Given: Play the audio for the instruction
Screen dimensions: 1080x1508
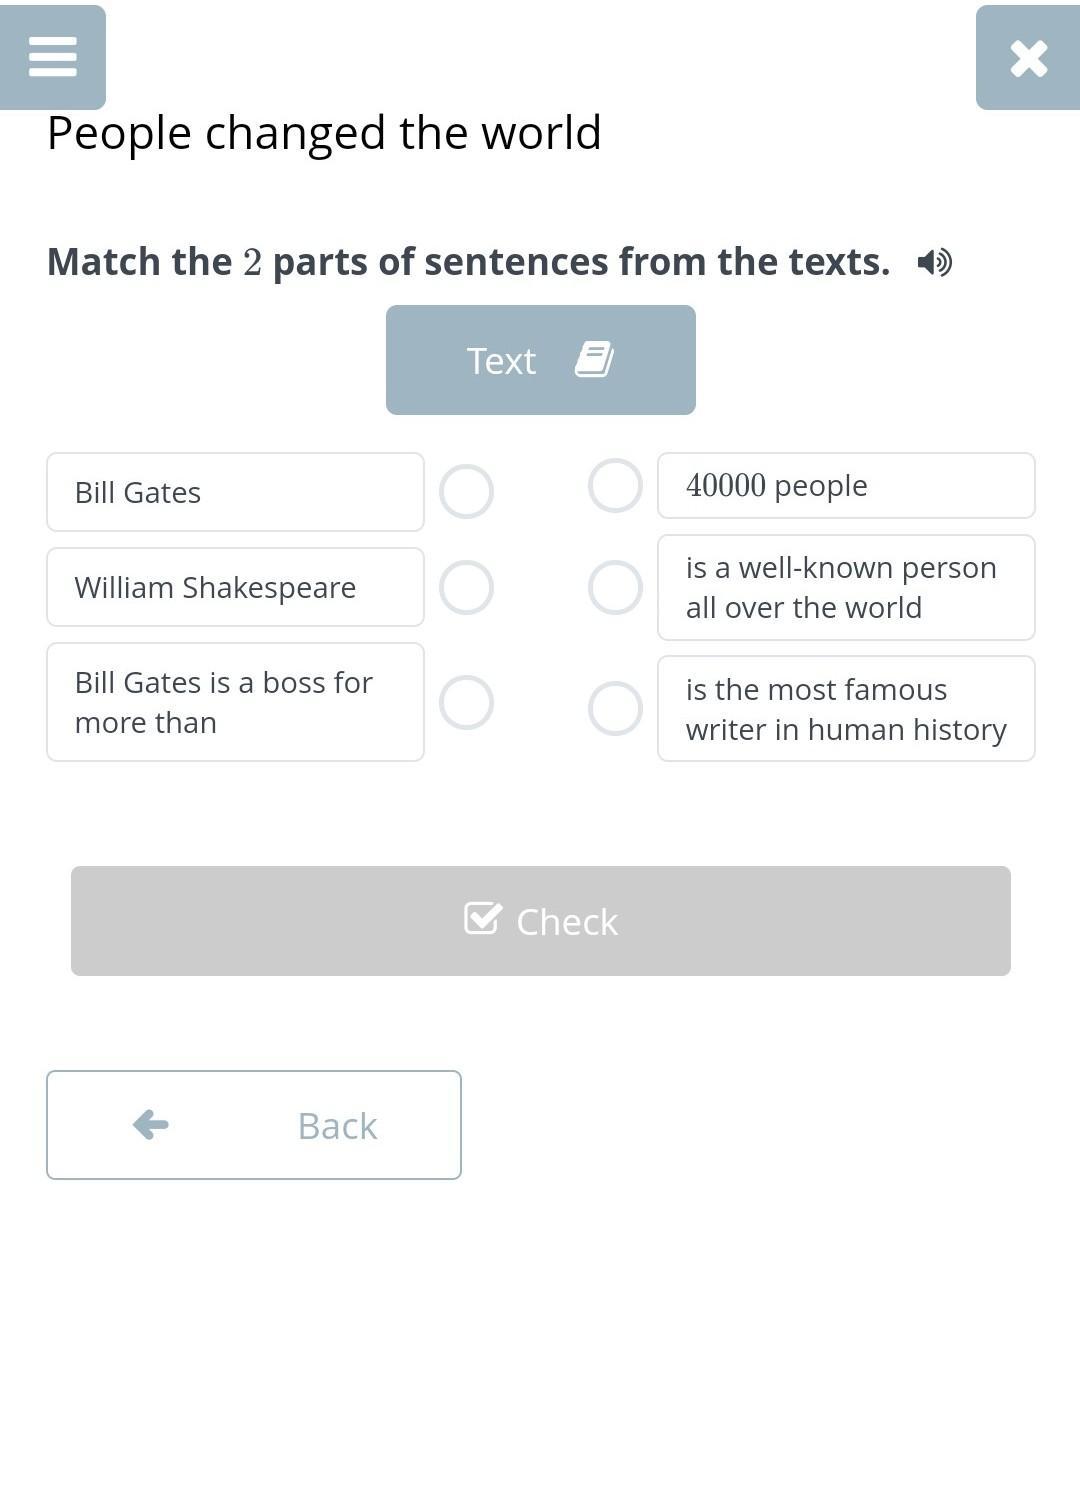Looking at the screenshot, I should [934, 262].
